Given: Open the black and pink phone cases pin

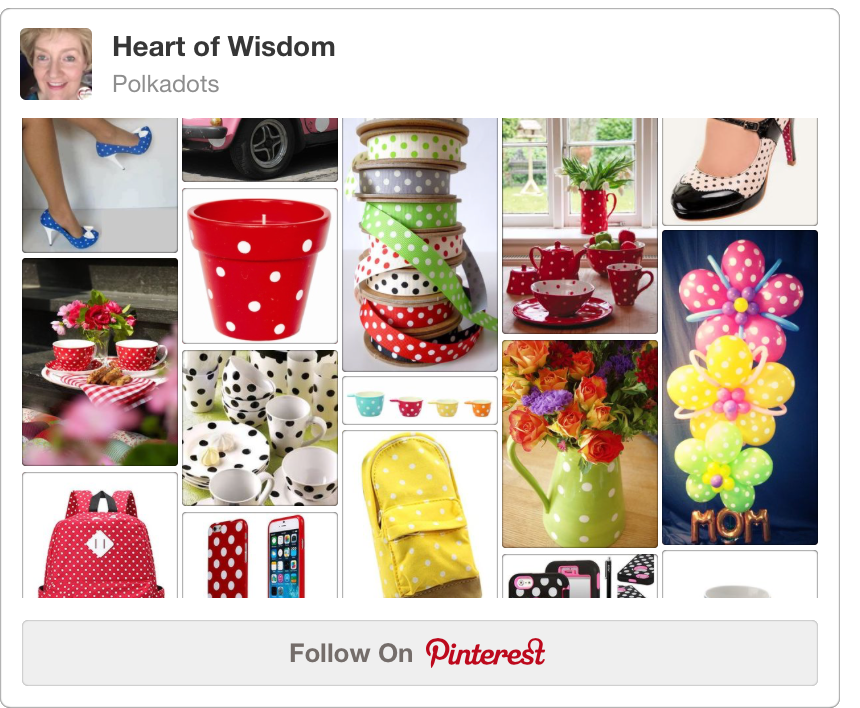Looking at the screenshot, I should click(x=580, y=576).
